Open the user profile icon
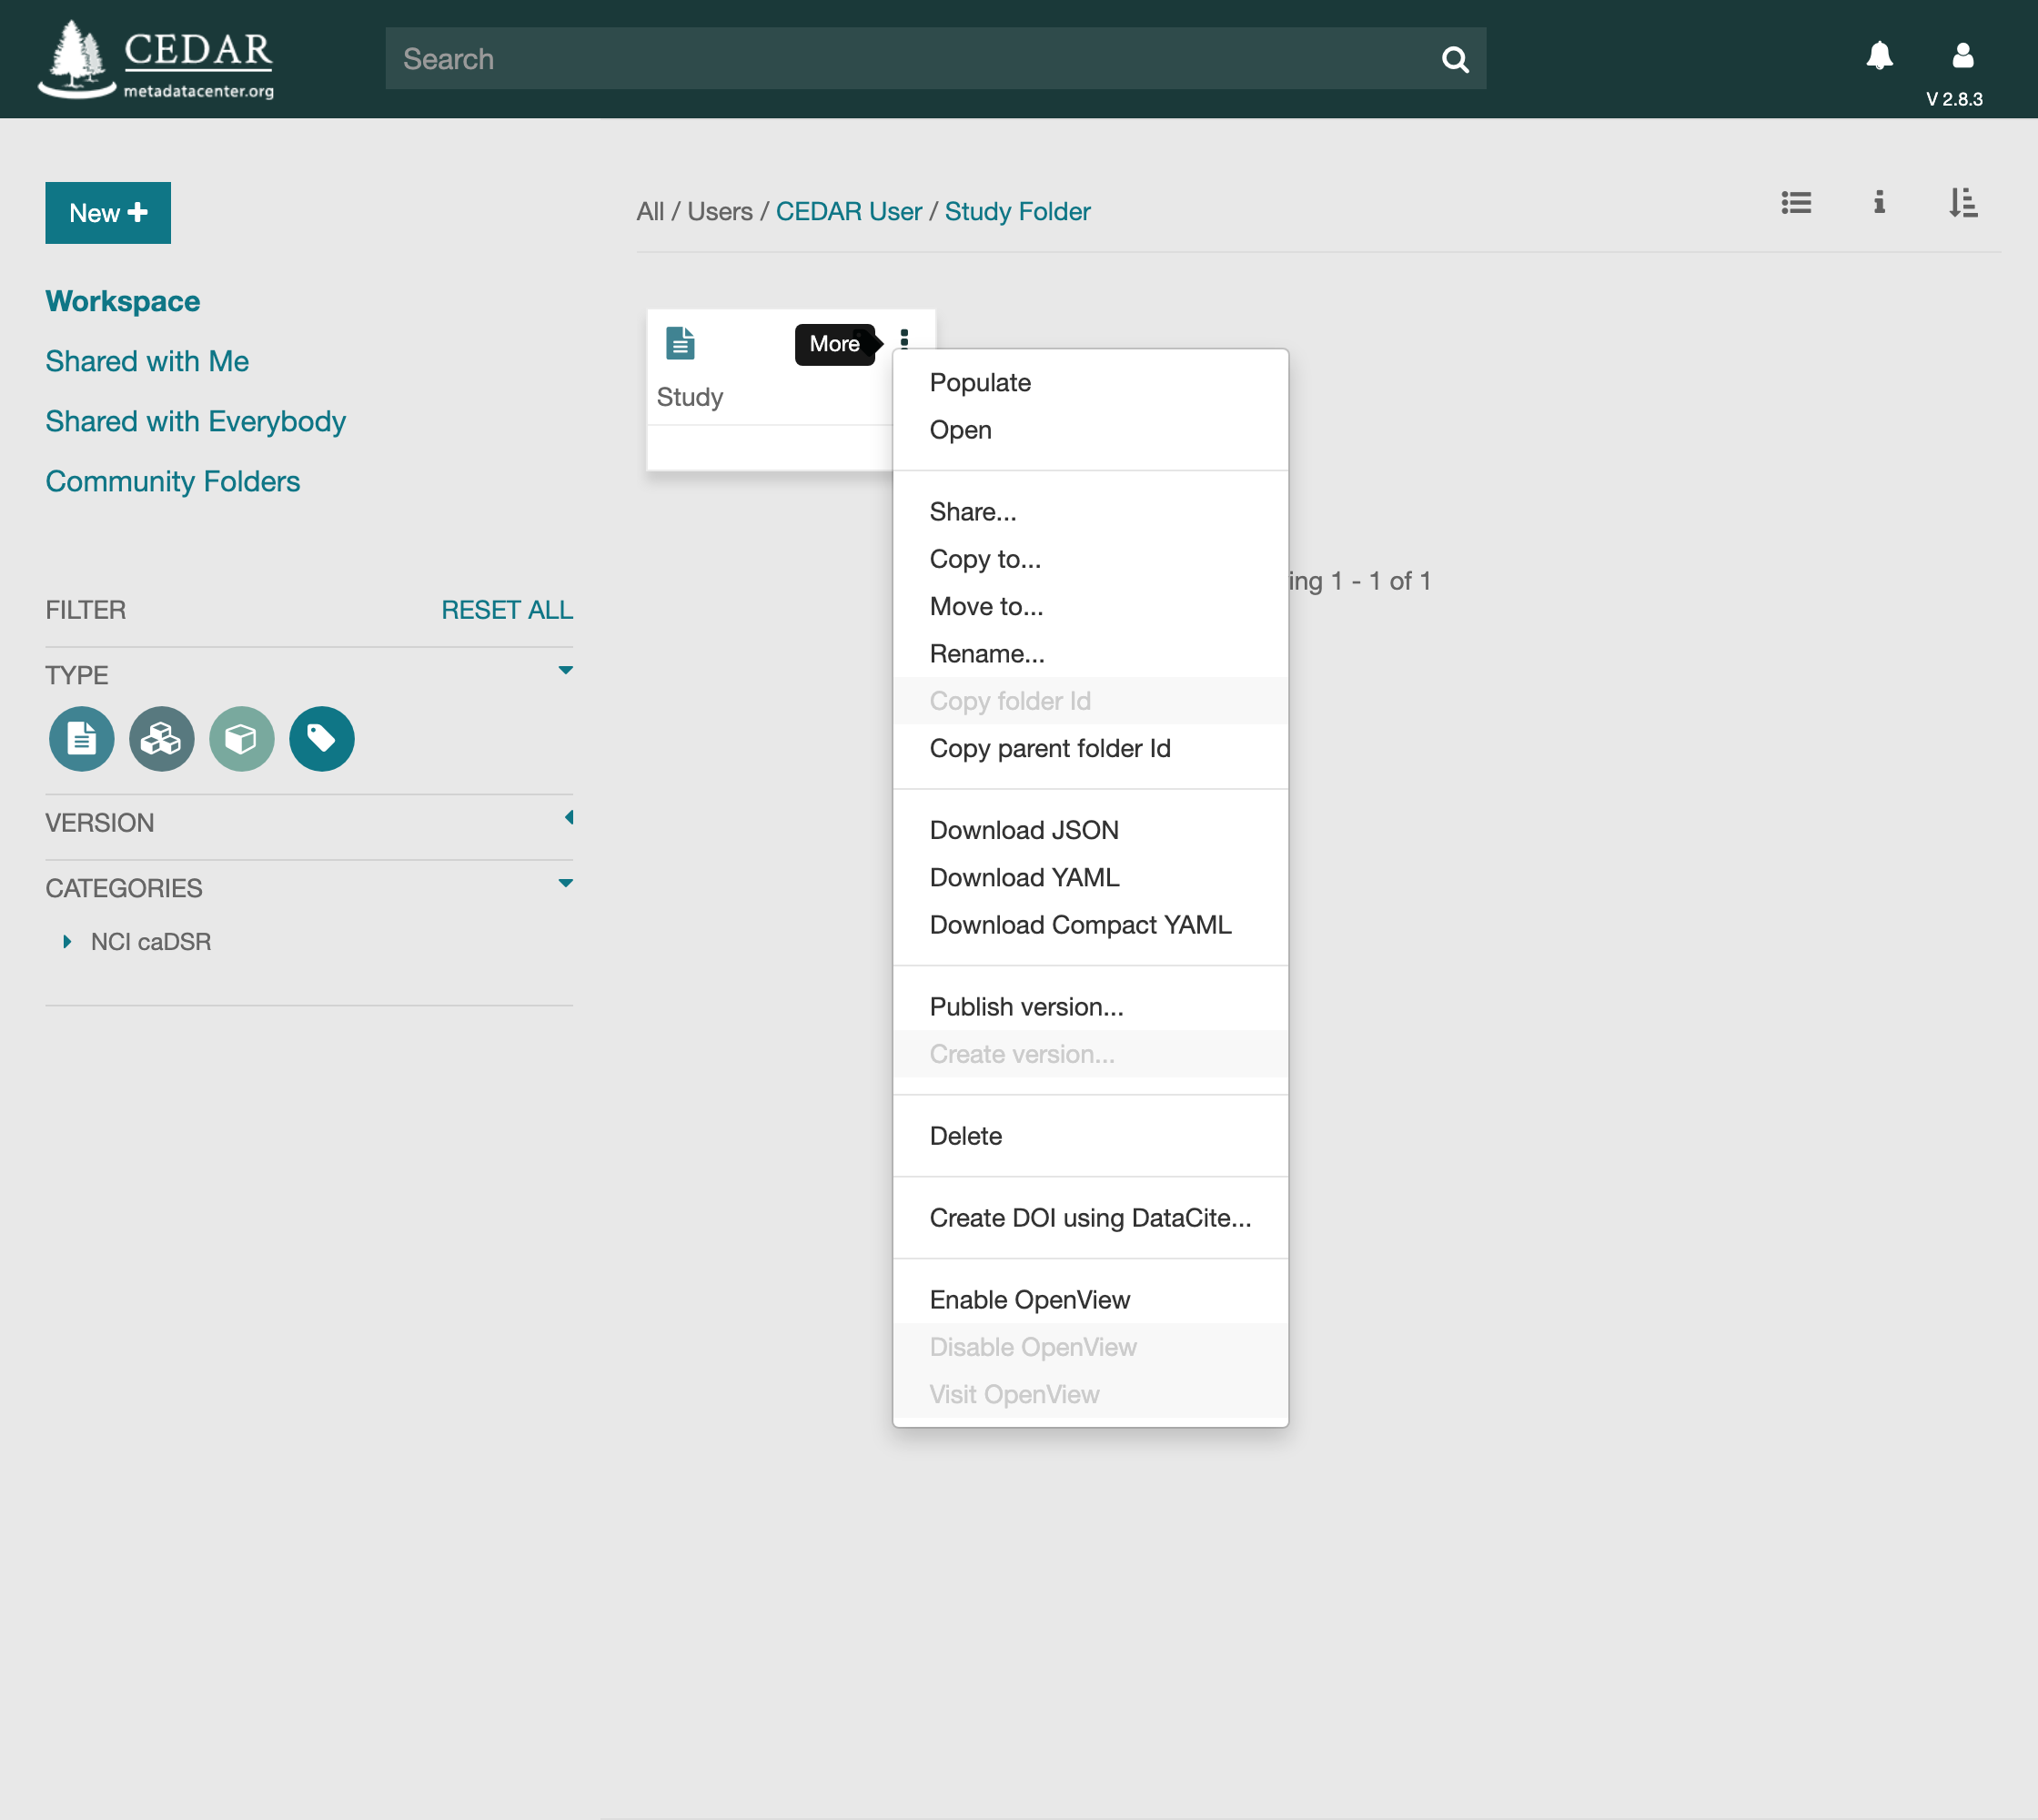The height and width of the screenshot is (1820, 2038). 1962,55
